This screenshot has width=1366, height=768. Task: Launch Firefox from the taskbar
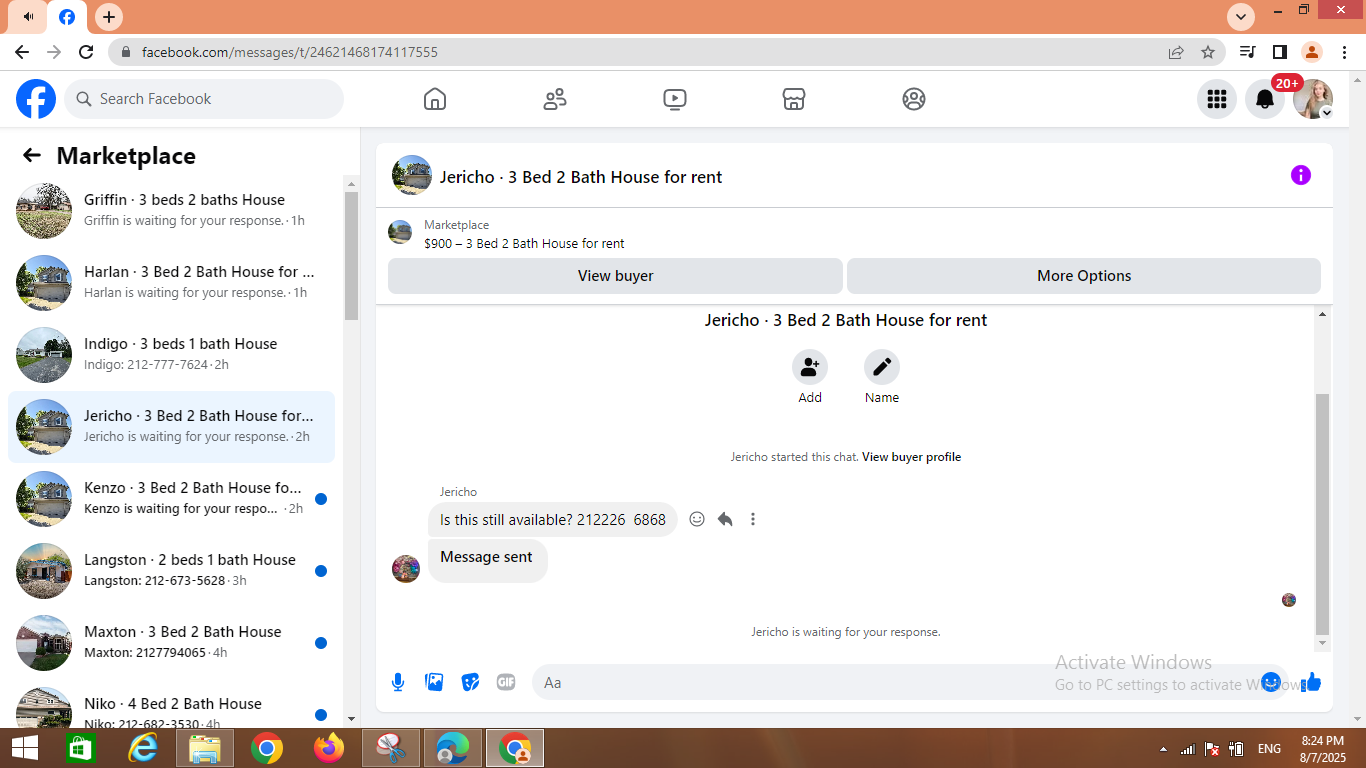328,748
